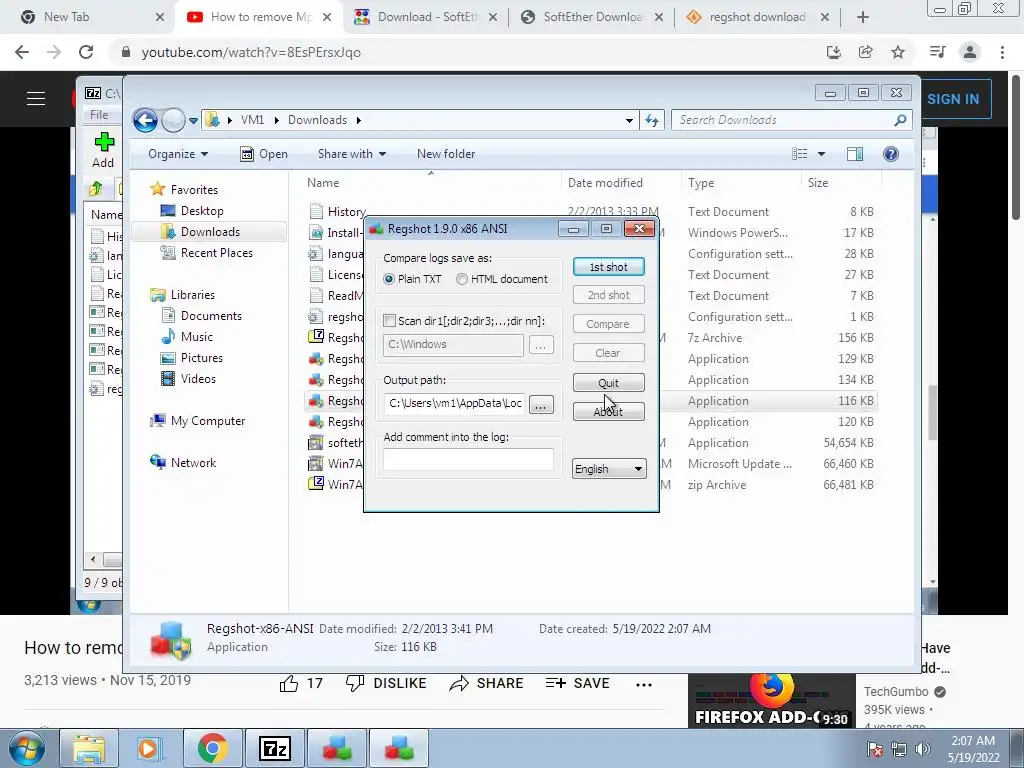1024x768 pixels.
Task: Open the File menu in 7-Zip window
Action: click(99, 115)
